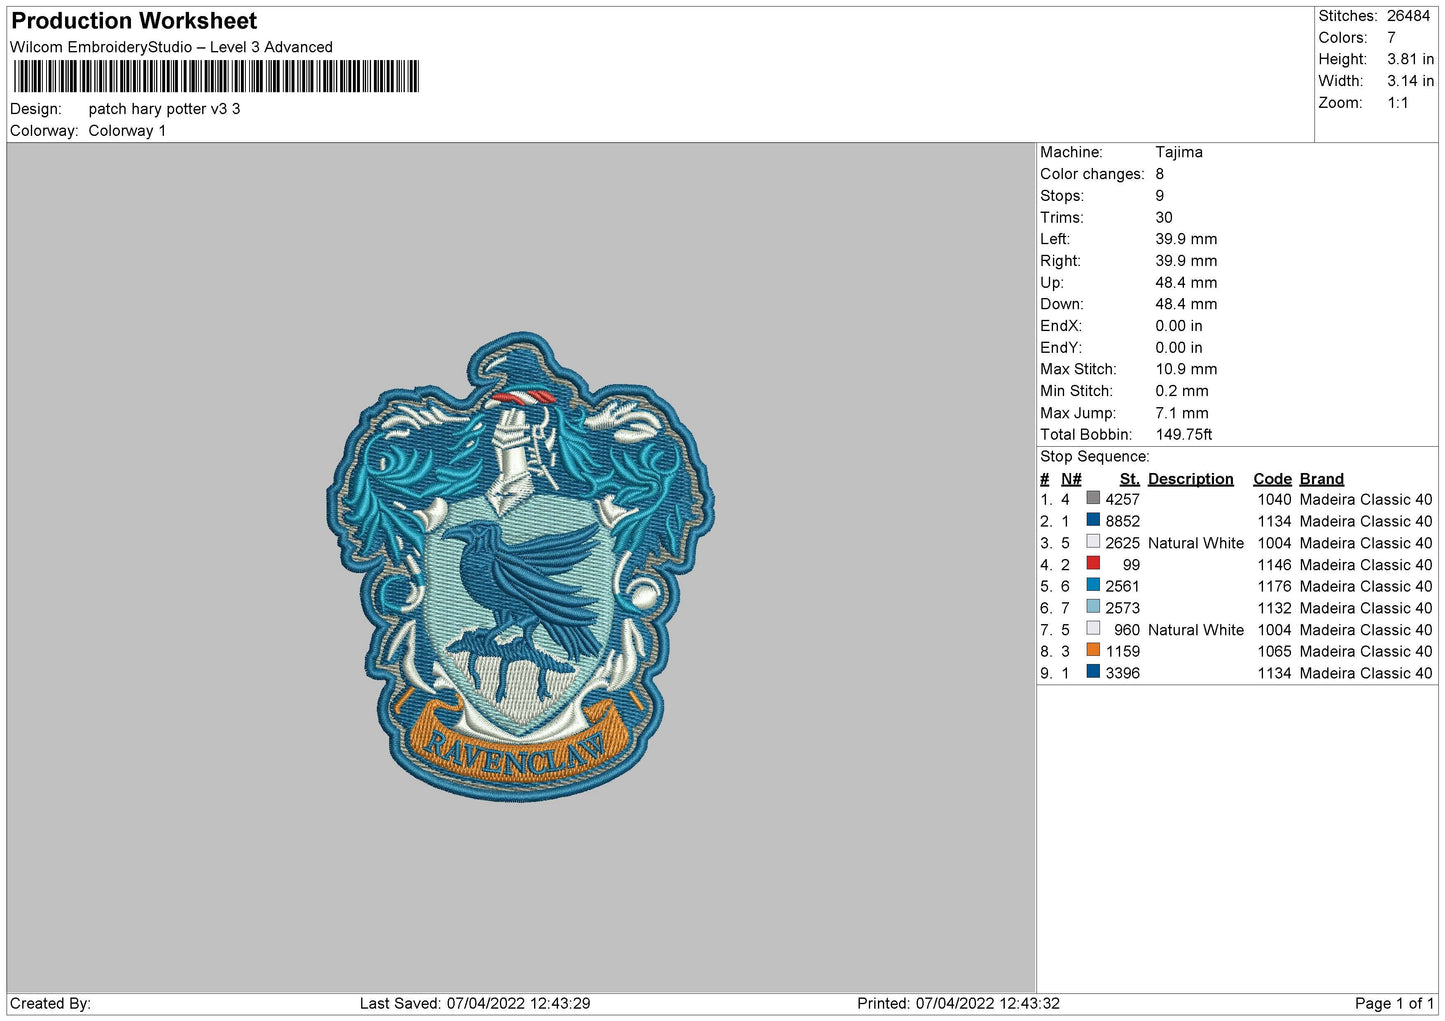The height and width of the screenshot is (1021, 1445).
Task: Click thread code '1176' in stop row 5
Action: click(1275, 587)
